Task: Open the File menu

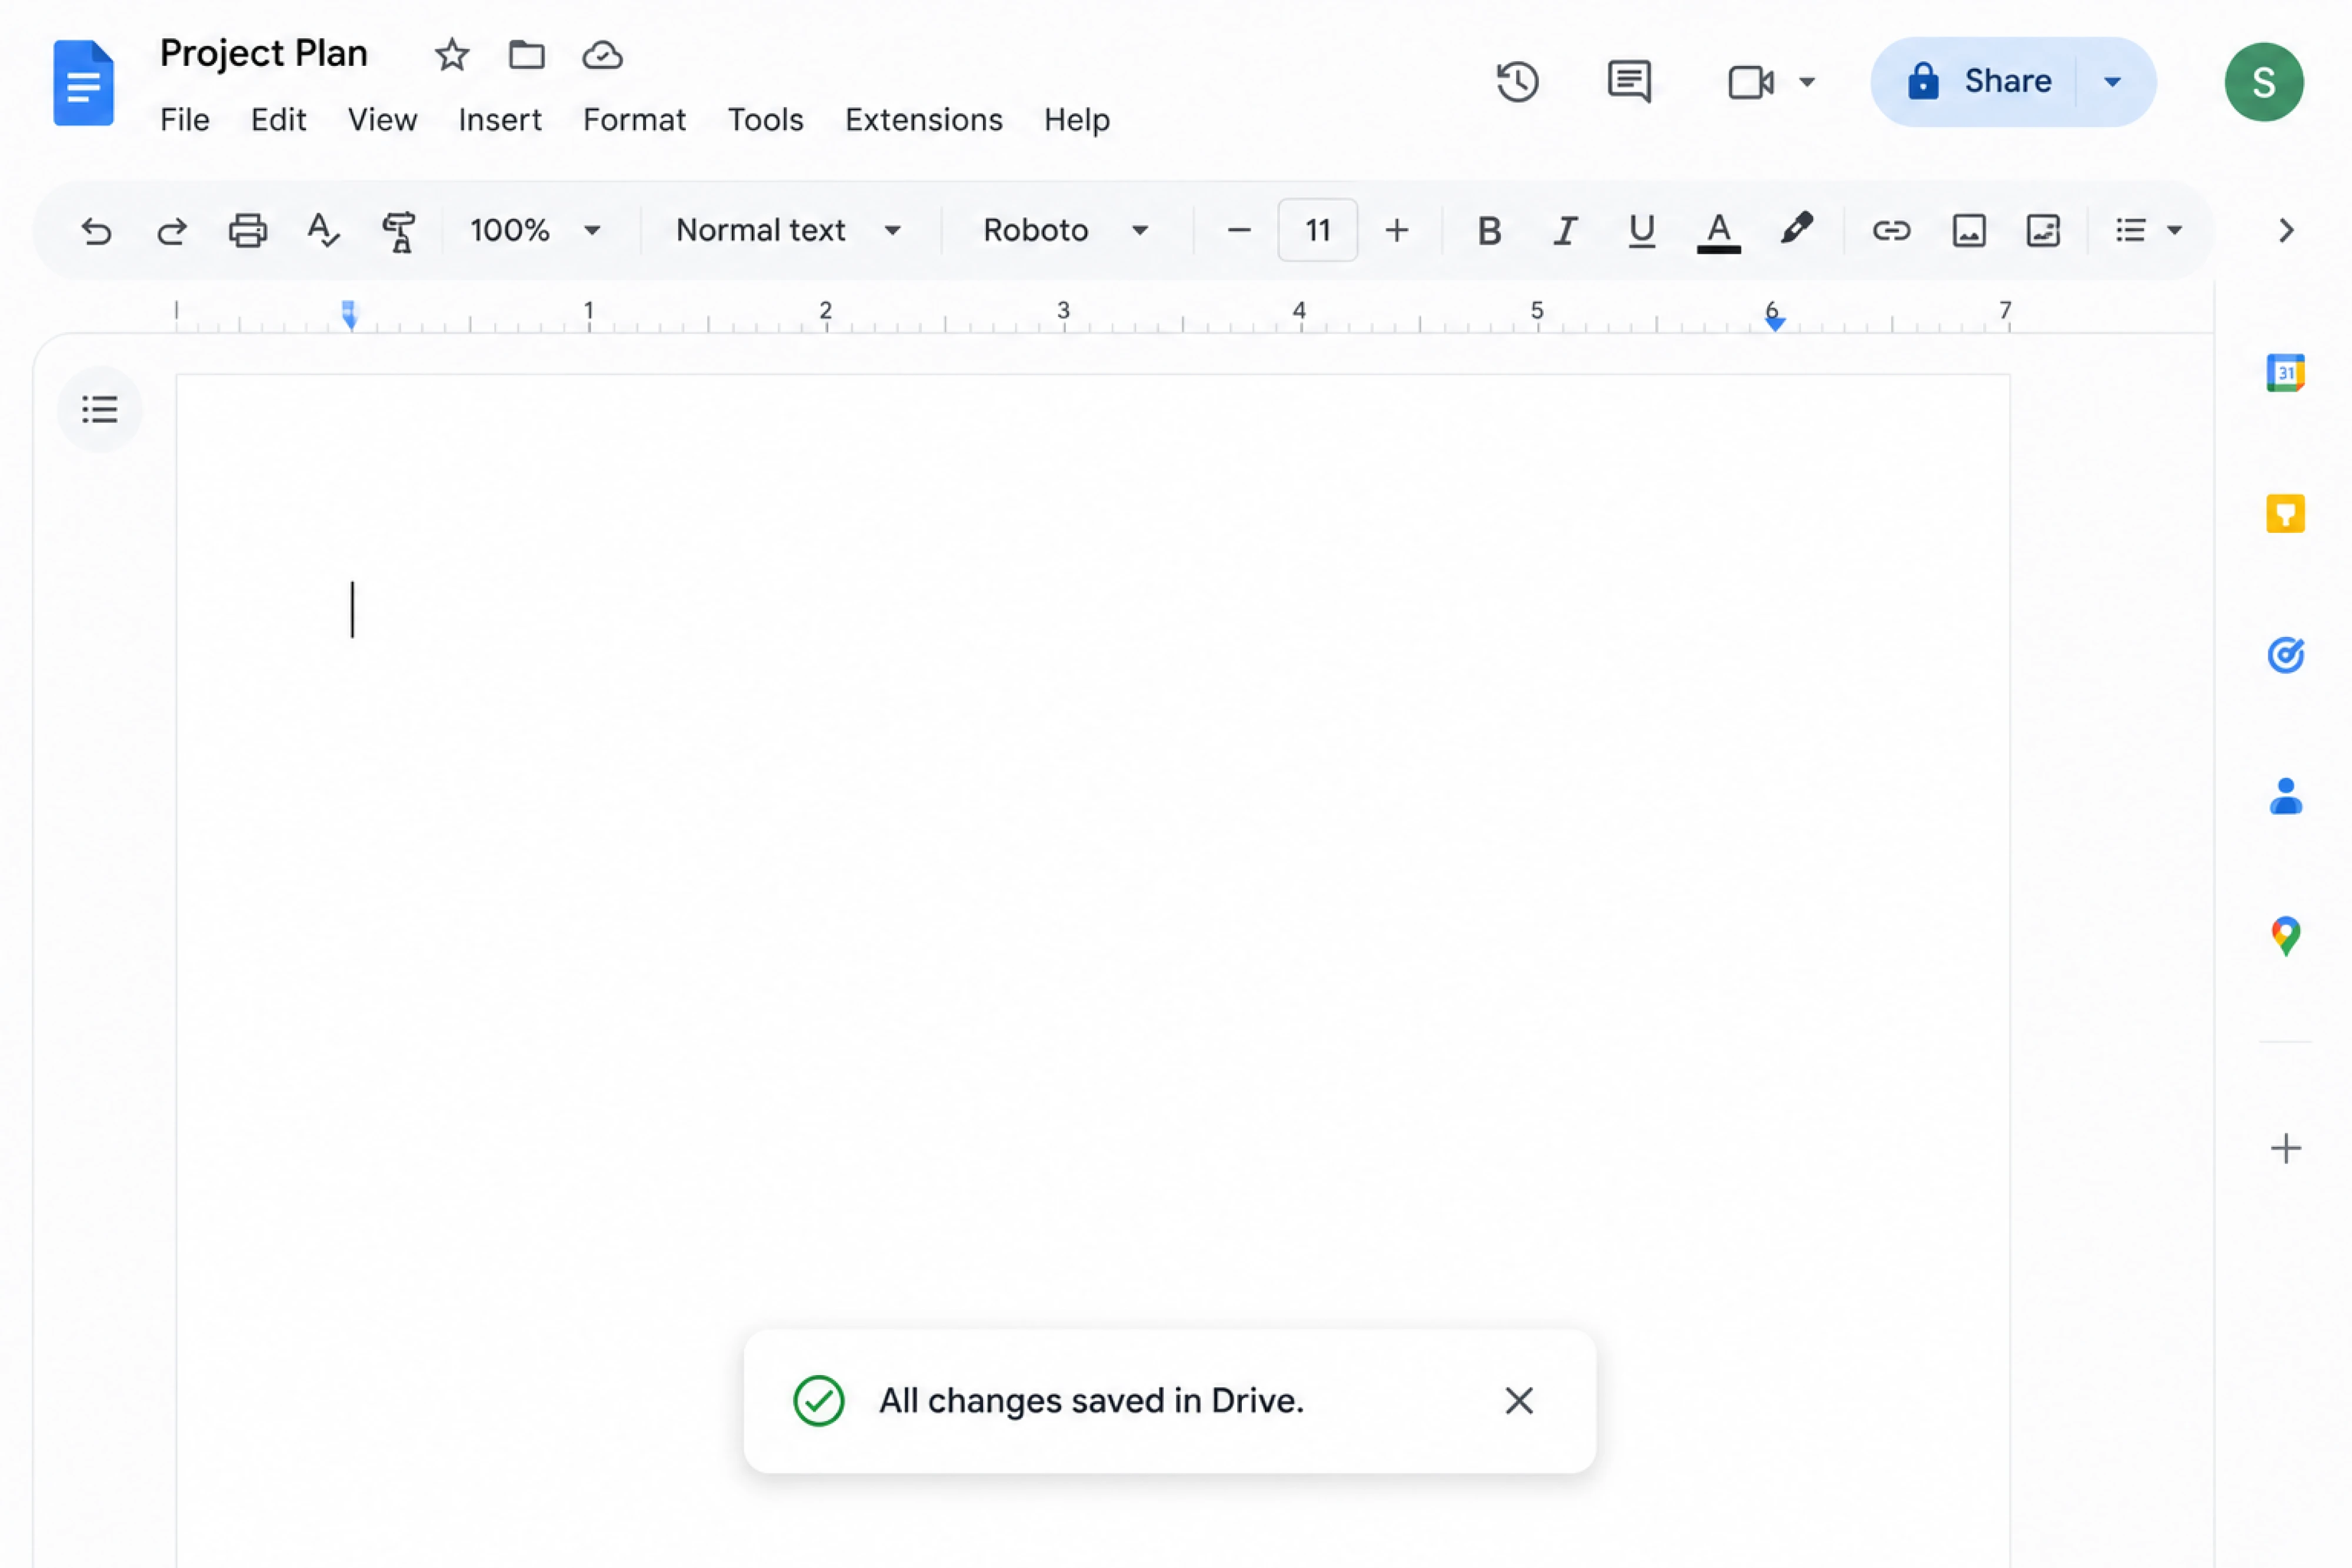Action: click(185, 120)
